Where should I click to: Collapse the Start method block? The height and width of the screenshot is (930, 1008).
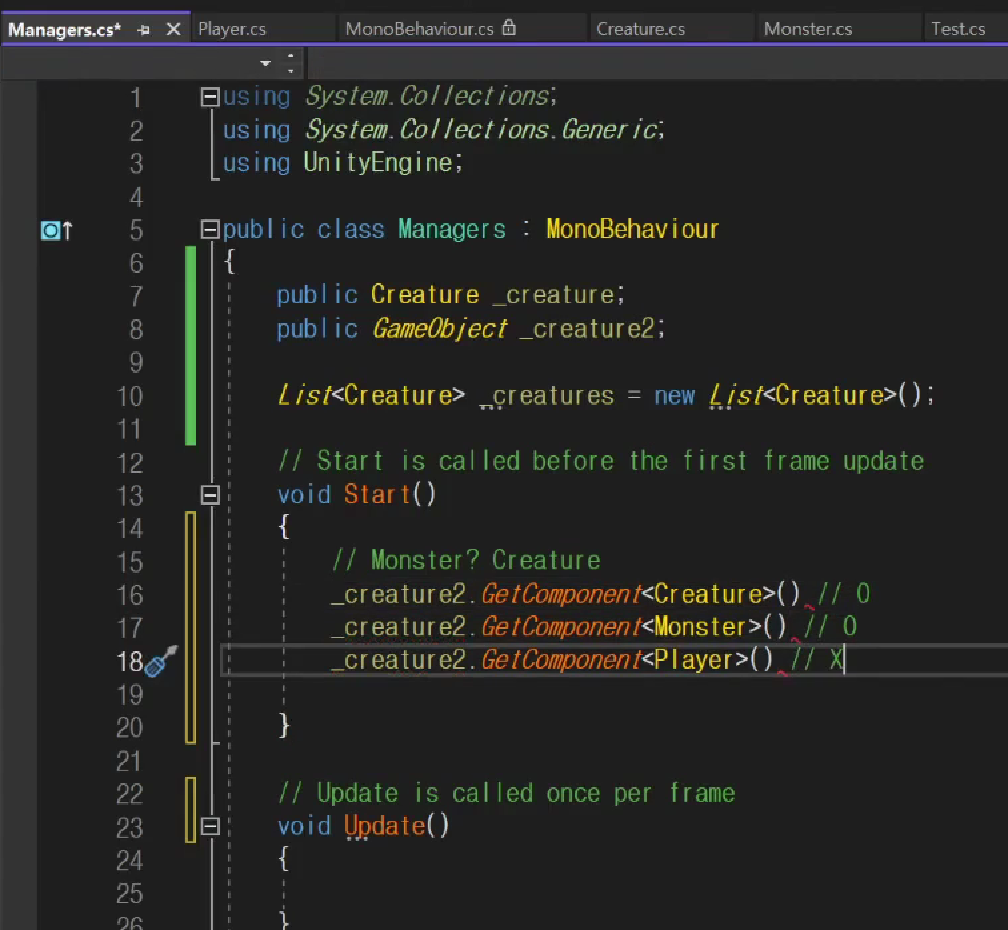point(210,494)
